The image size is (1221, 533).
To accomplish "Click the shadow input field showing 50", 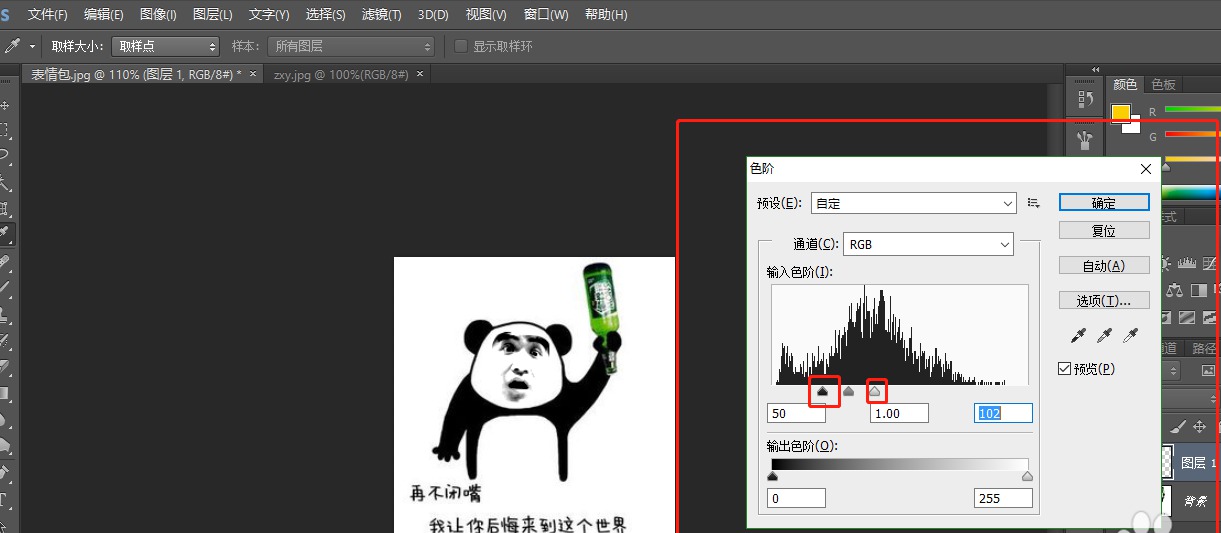I will click(x=796, y=413).
